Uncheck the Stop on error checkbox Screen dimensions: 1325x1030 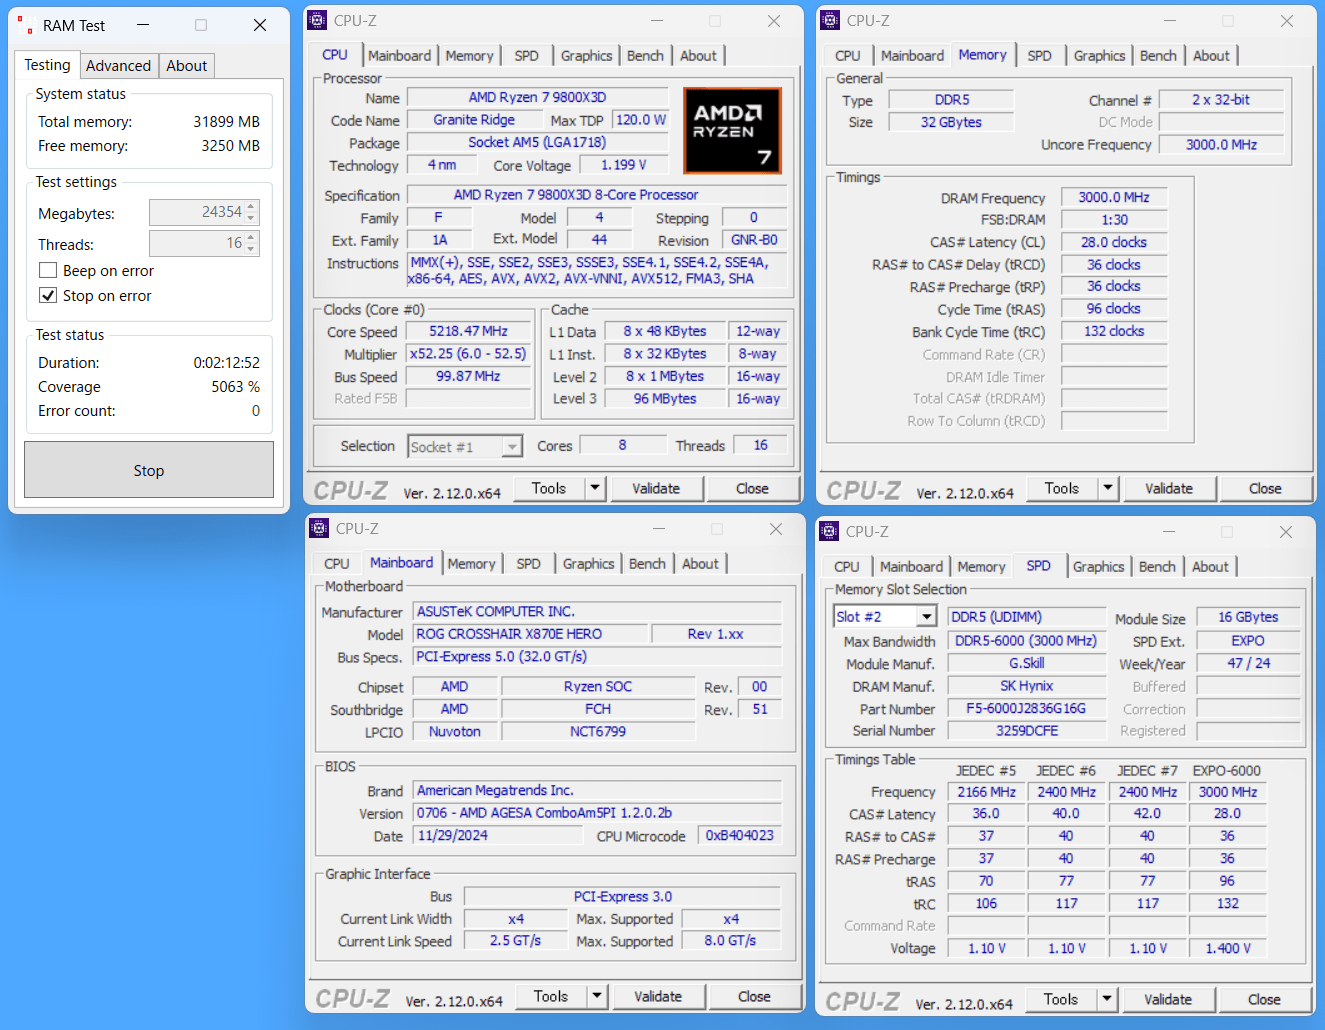(48, 295)
